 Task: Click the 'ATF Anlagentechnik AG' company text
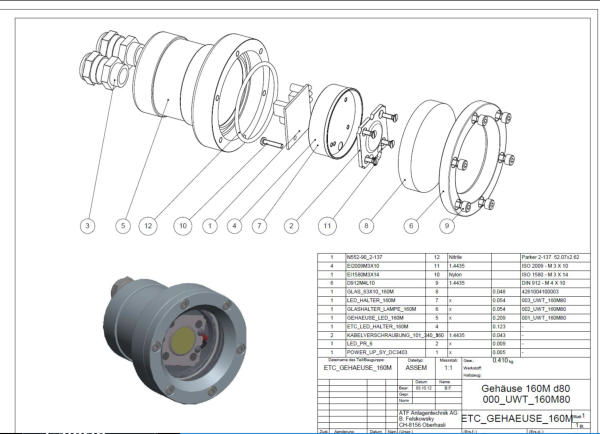[428, 413]
